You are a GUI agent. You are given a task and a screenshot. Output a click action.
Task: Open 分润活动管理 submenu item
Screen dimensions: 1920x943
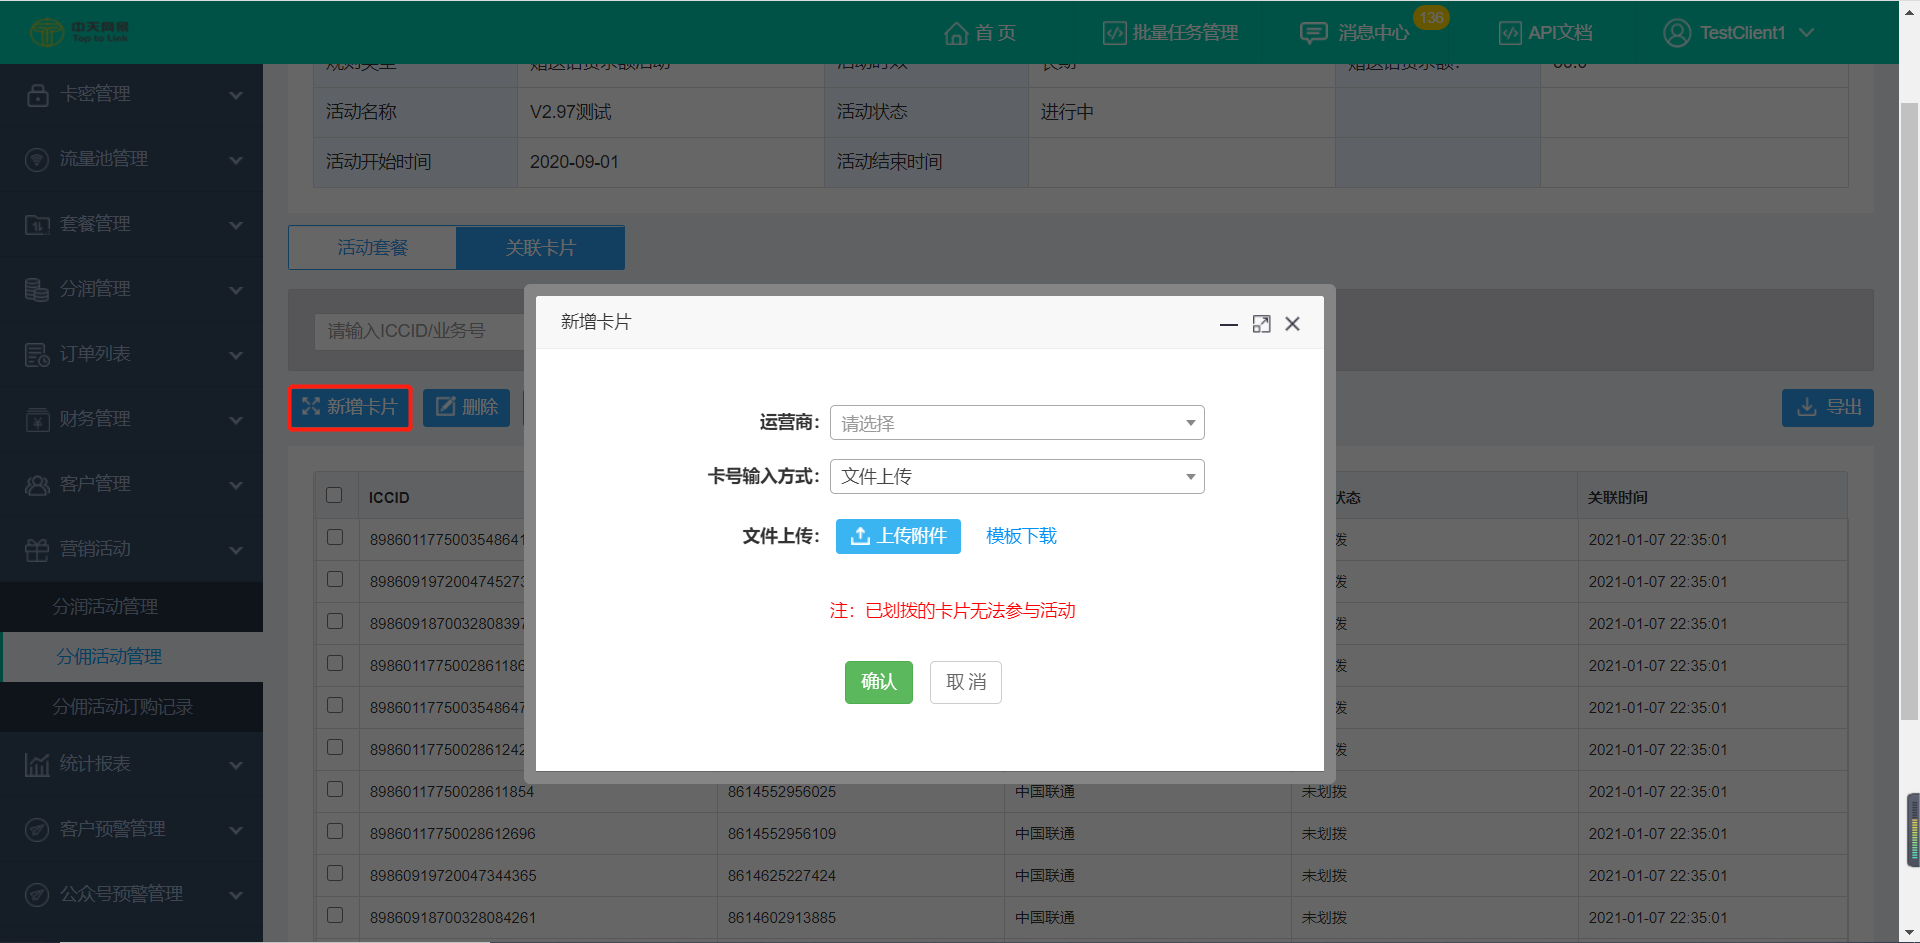[x=132, y=607]
